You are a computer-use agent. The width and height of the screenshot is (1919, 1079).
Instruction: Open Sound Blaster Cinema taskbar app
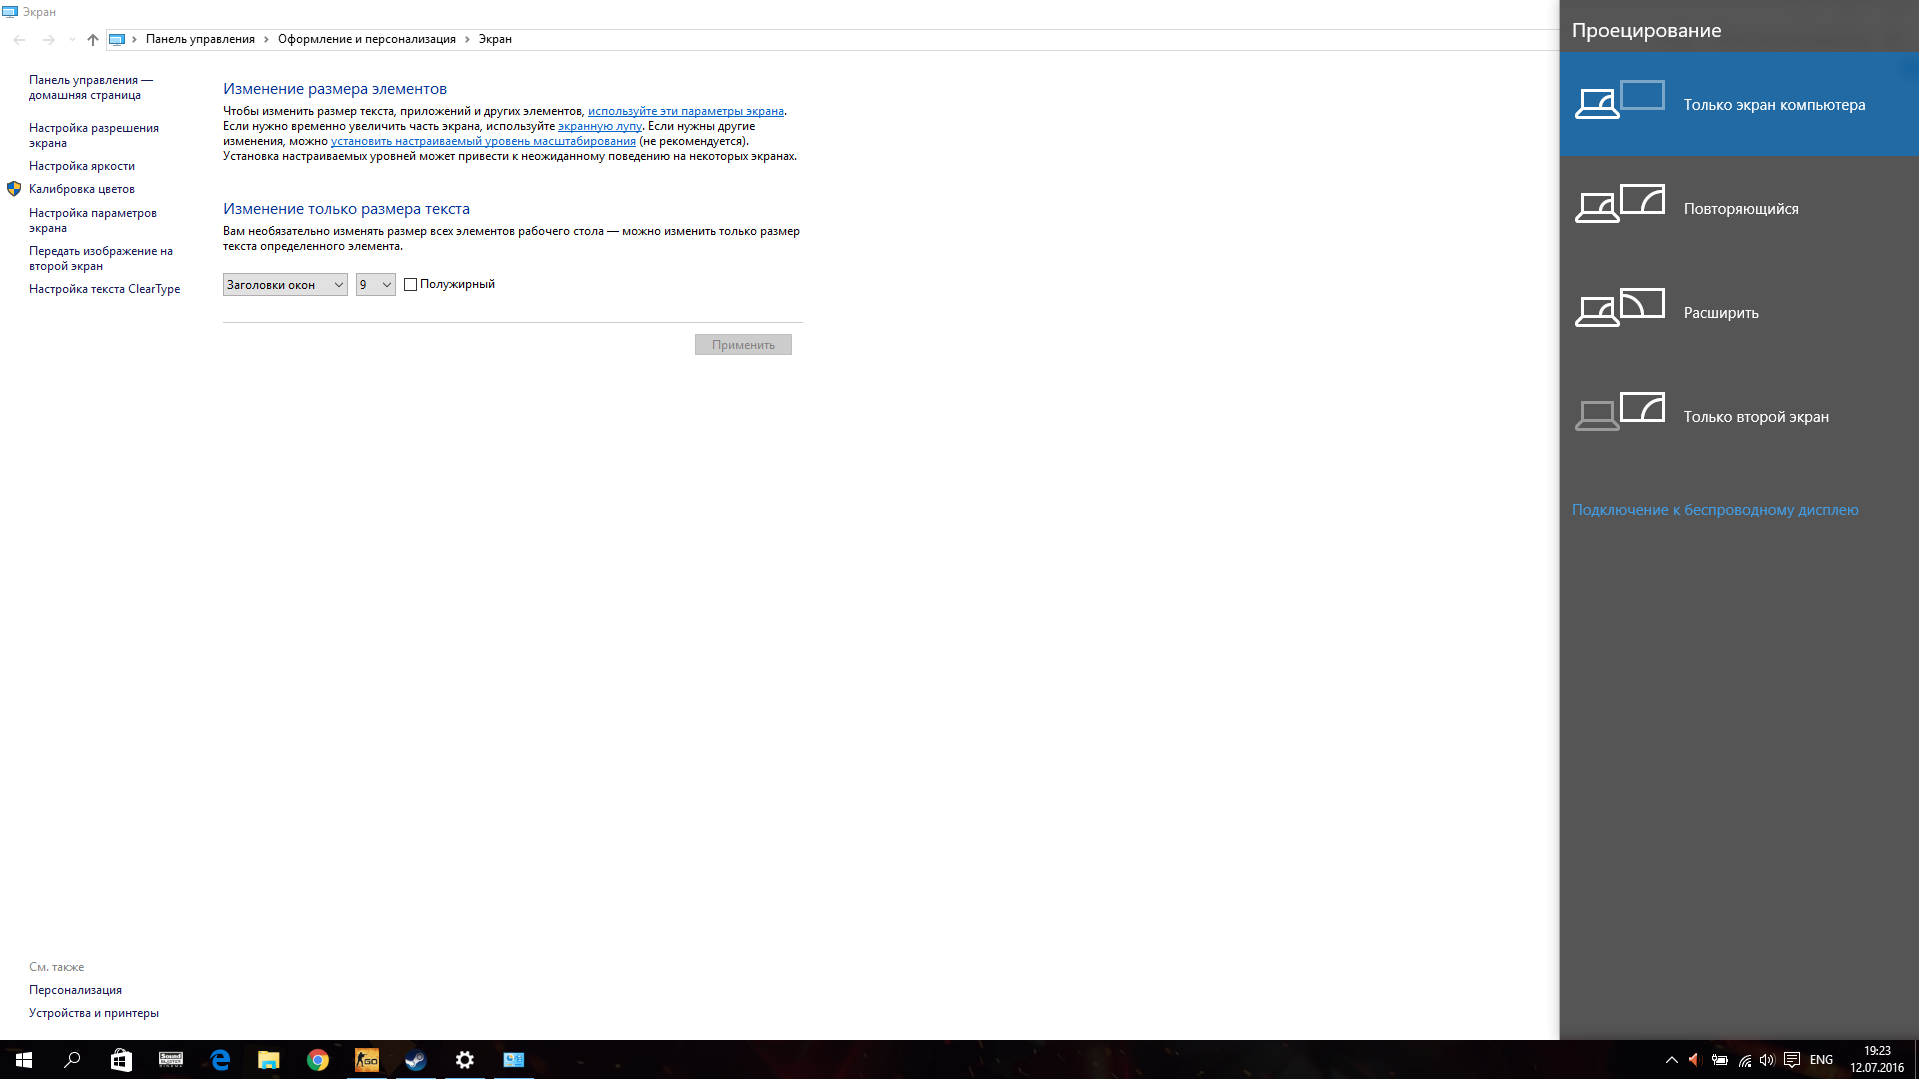pos(171,1060)
